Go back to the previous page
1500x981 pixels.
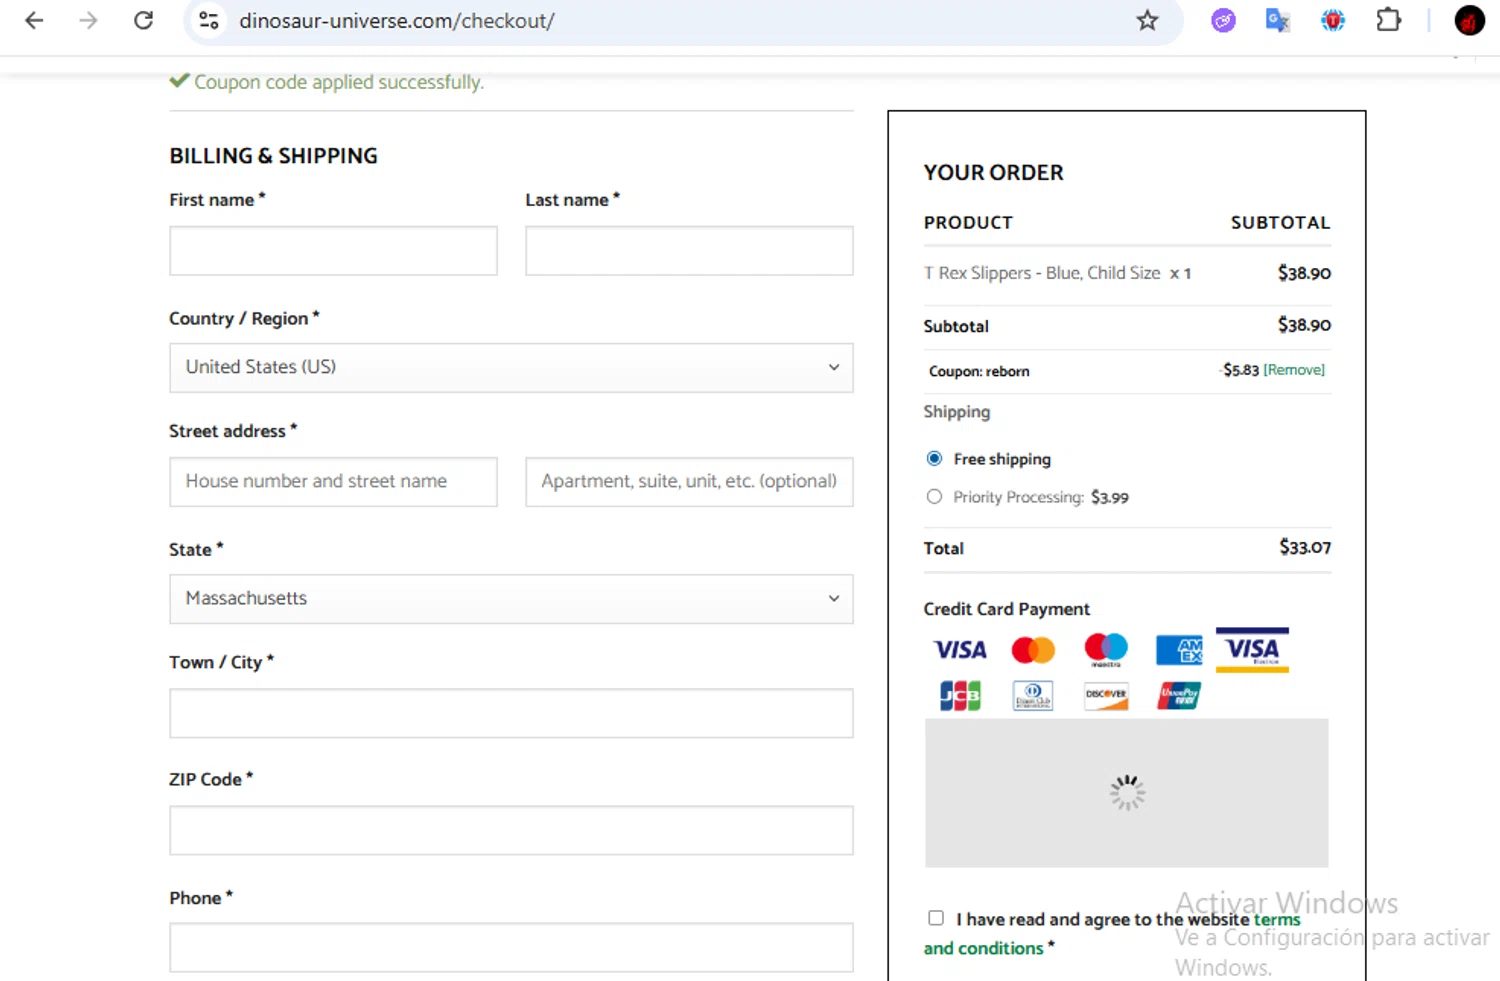(34, 20)
